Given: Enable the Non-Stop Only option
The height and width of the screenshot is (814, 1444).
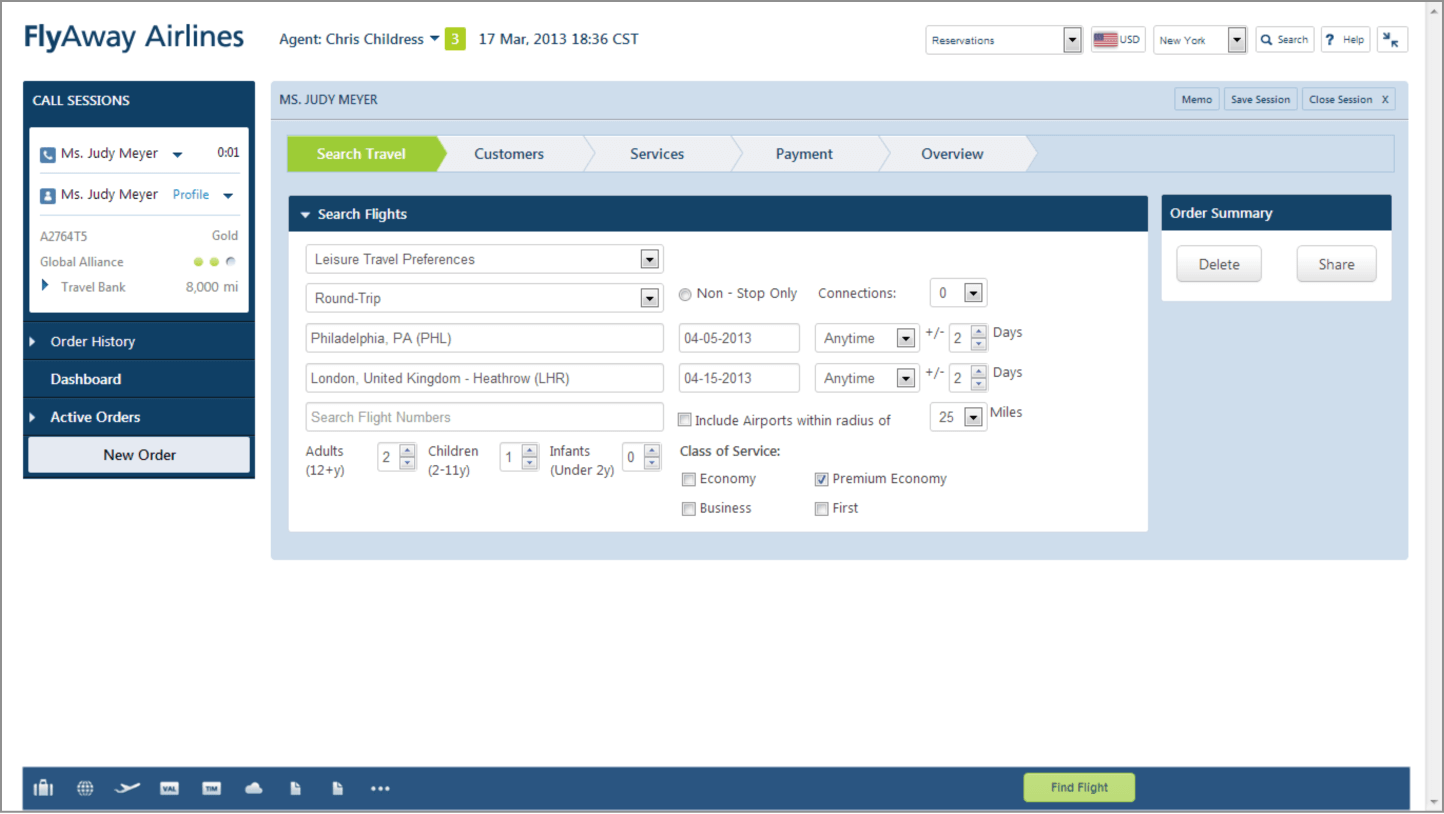Looking at the screenshot, I should coord(685,295).
